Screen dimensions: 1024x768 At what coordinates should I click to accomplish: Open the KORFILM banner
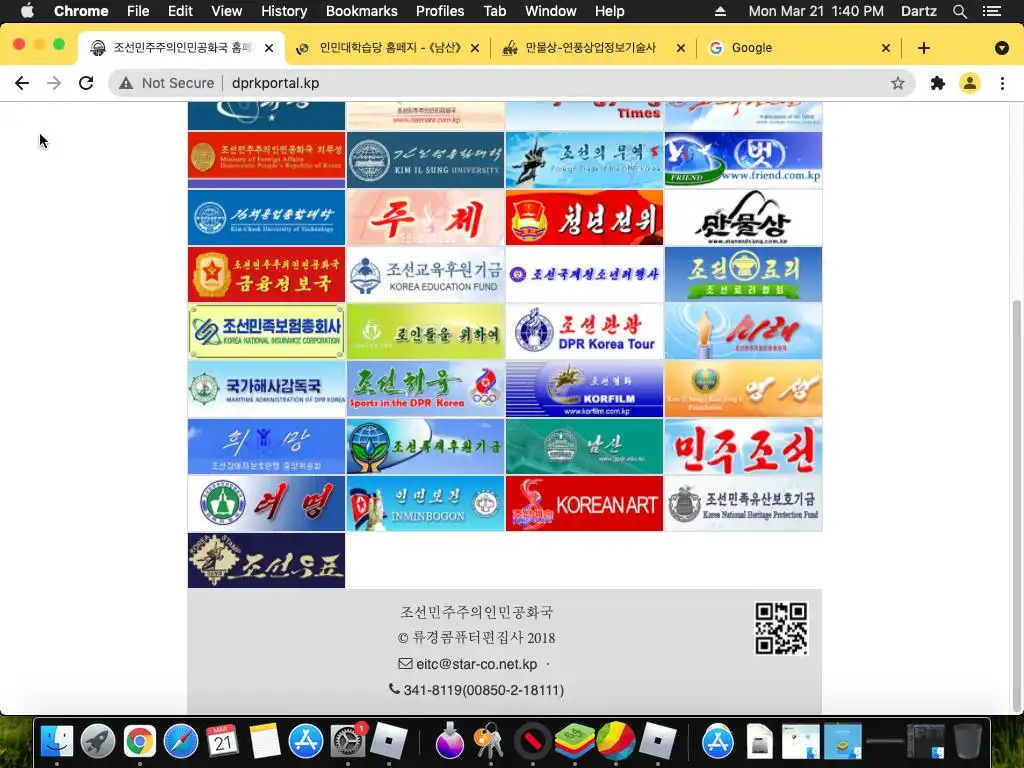[x=584, y=389]
